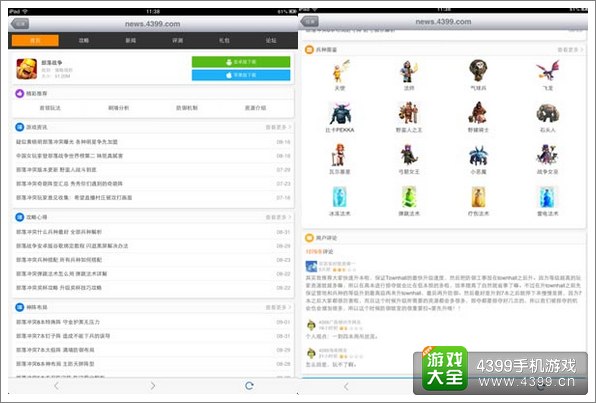Open the 神阵布局 article dated 09-01
Image resolution: width=596 pixels, height=403 pixels.
pos(153,322)
